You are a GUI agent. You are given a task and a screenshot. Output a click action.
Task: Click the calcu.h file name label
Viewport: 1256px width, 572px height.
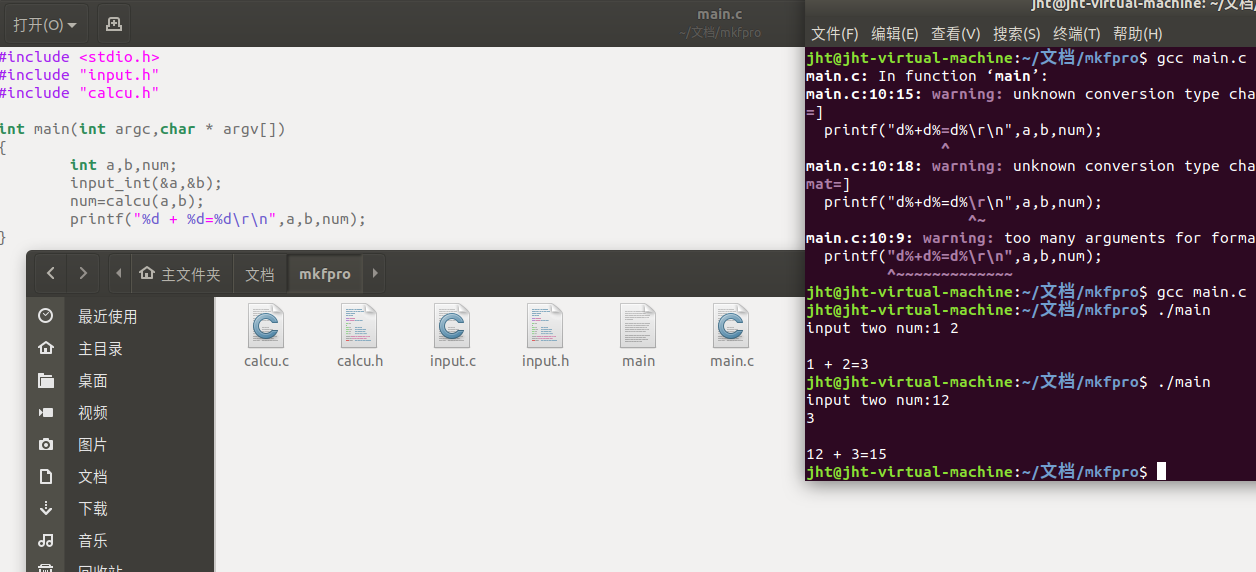[x=360, y=361]
